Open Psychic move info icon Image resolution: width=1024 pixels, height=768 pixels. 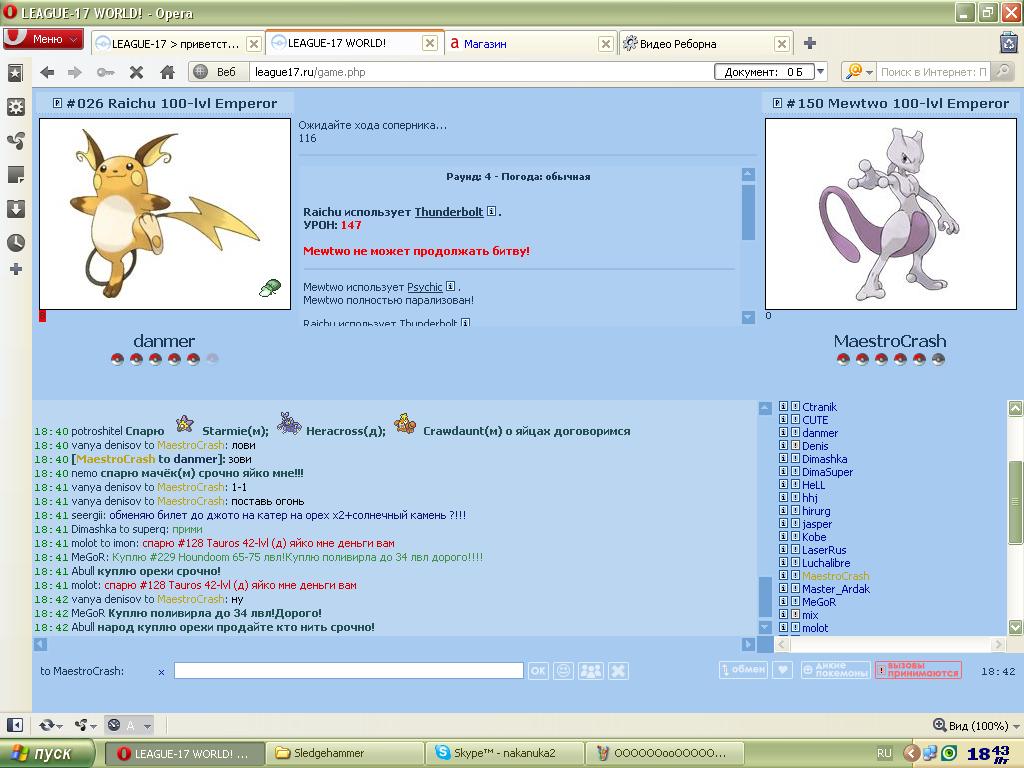pos(451,287)
